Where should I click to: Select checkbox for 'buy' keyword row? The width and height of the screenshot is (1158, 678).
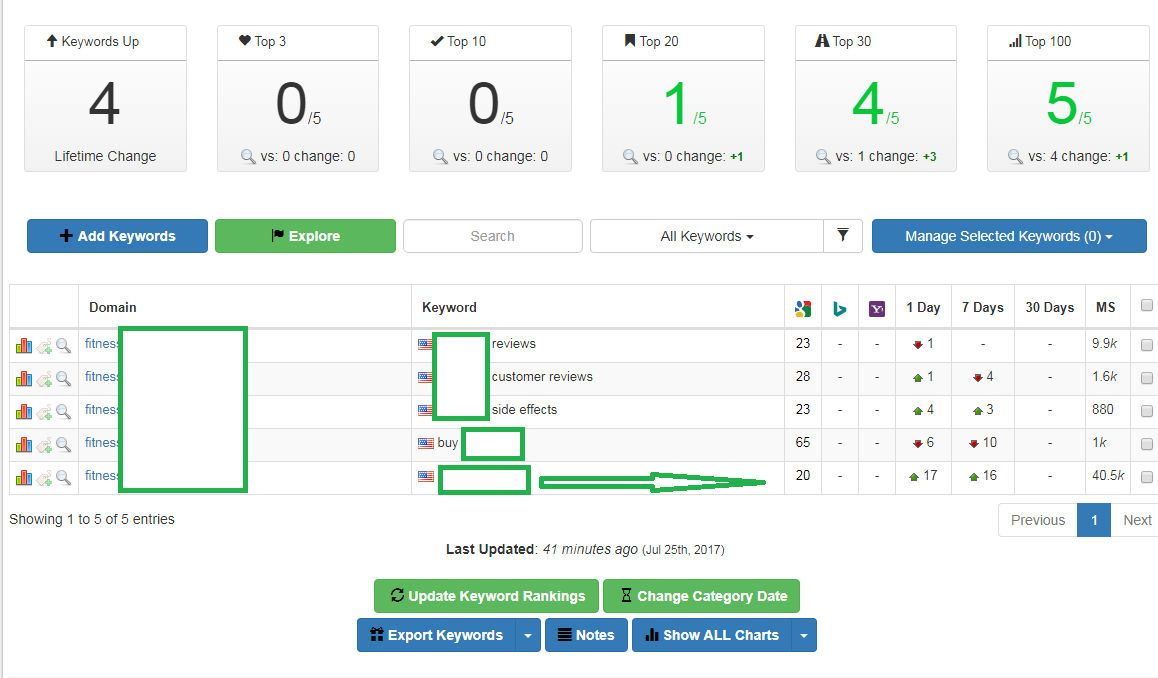[x=1146, y=444]
